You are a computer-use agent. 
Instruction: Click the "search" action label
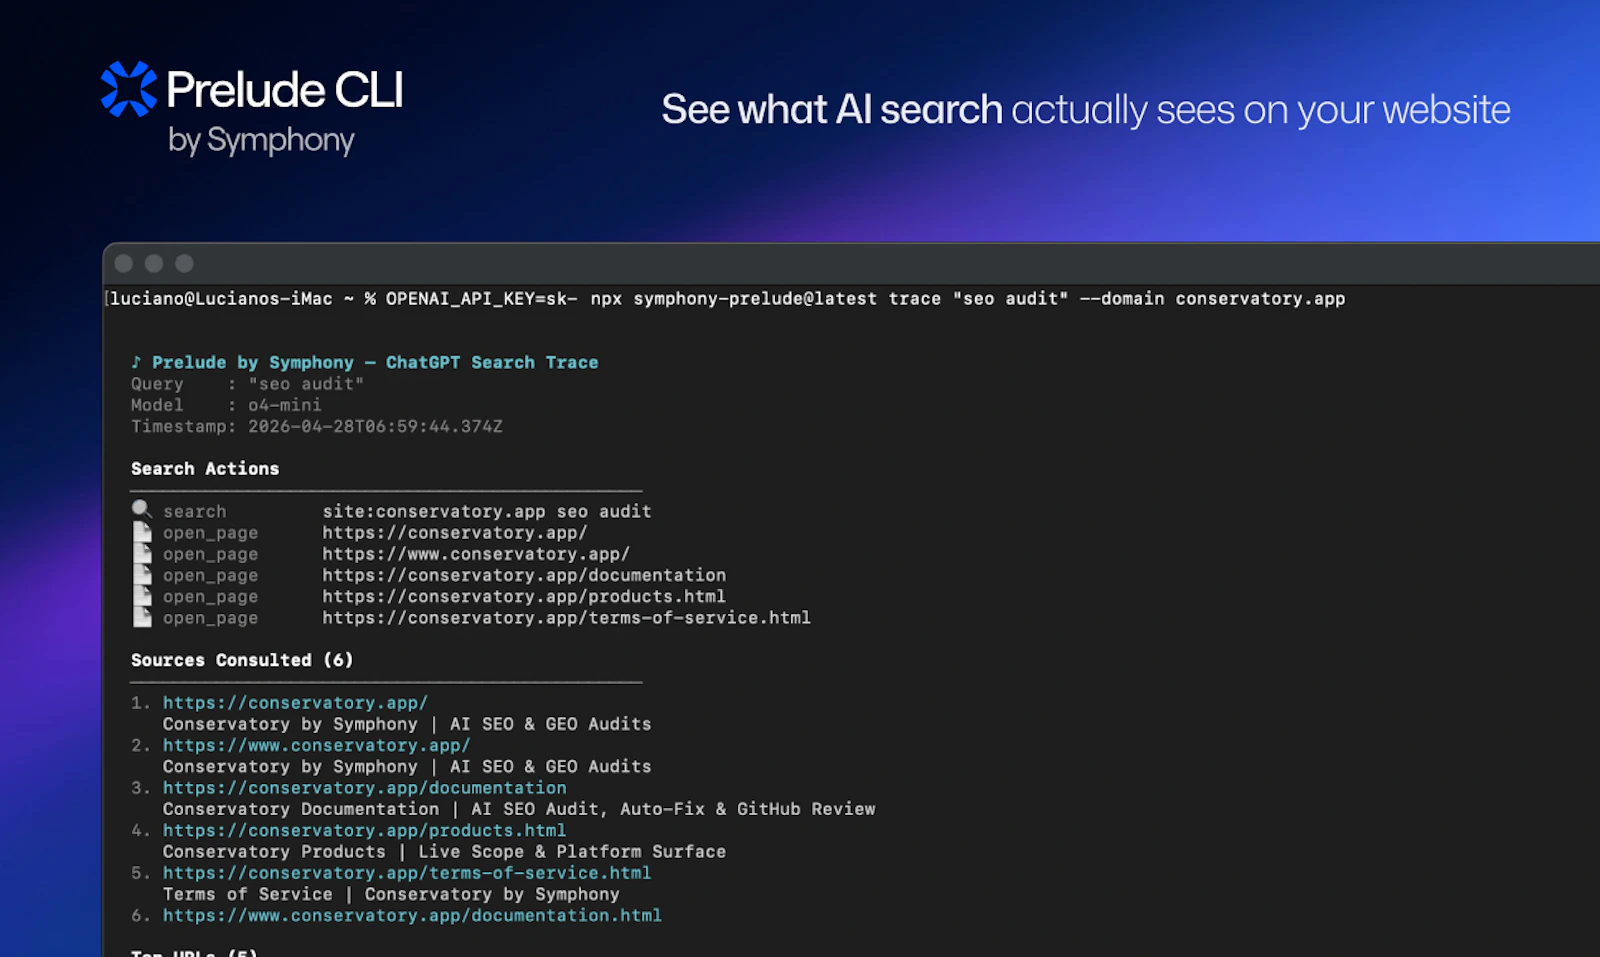[x=195, y=511]
